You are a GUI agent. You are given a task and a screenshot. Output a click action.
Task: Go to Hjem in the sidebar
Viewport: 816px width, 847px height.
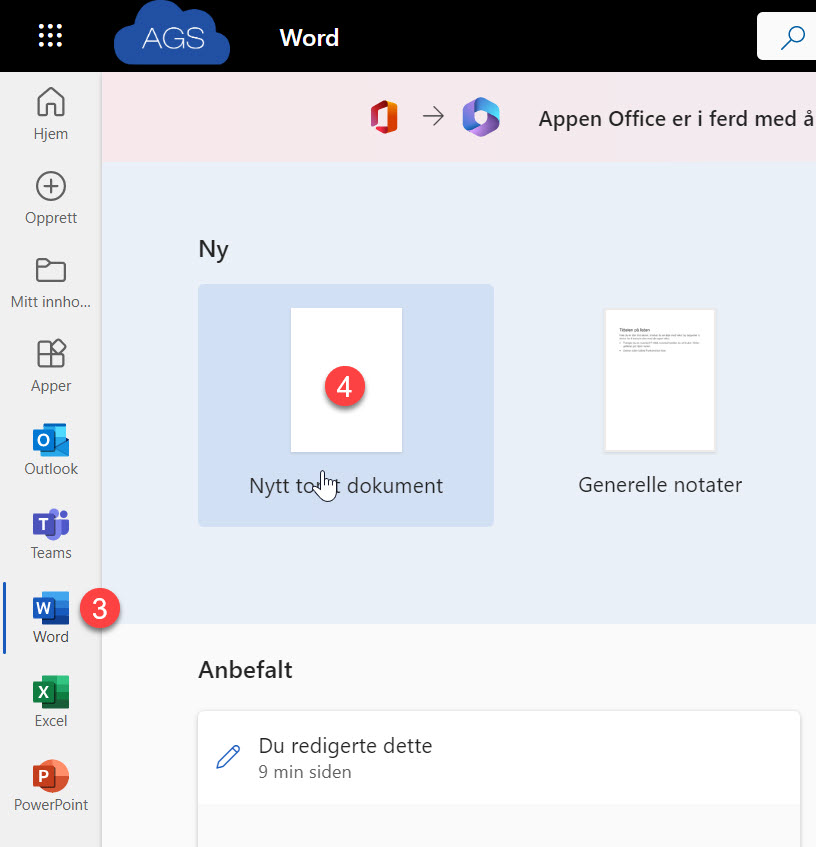[51, 113]
